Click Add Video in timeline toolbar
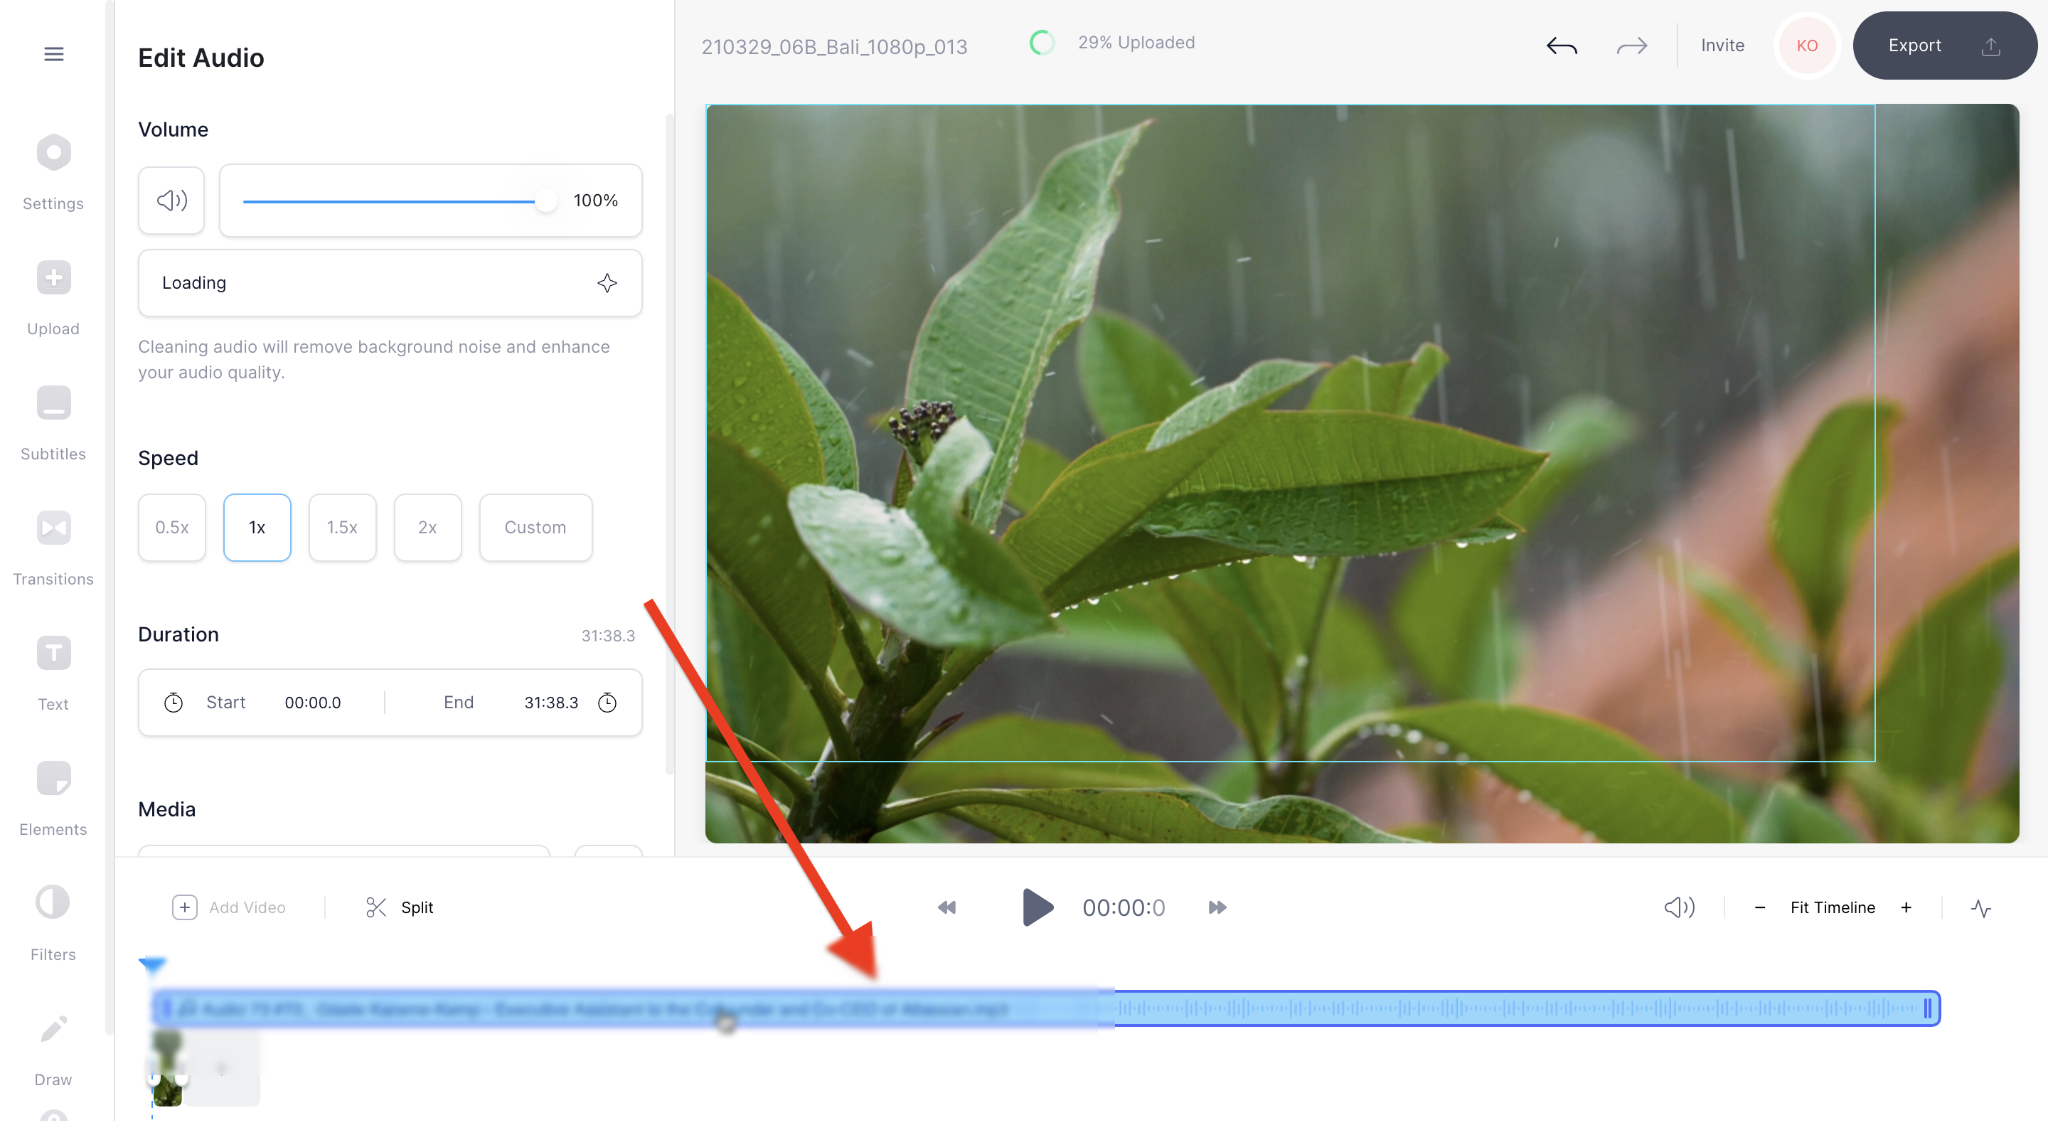The height and width of the screenshot is (1121, 2048). (x=229, y=907)
